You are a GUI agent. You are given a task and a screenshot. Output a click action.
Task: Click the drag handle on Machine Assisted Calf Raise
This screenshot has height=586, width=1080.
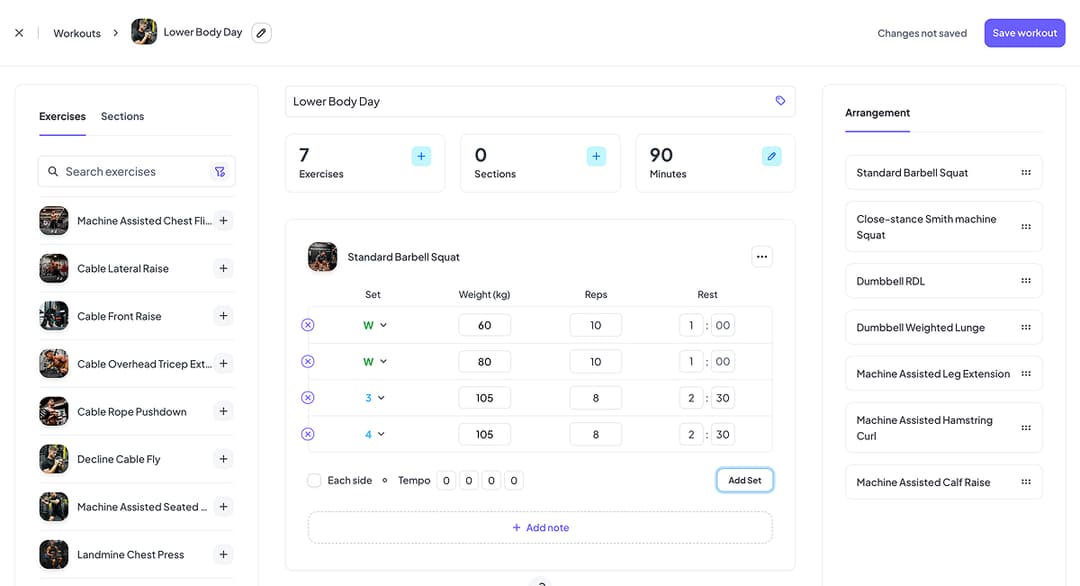tap(1026, 481)
